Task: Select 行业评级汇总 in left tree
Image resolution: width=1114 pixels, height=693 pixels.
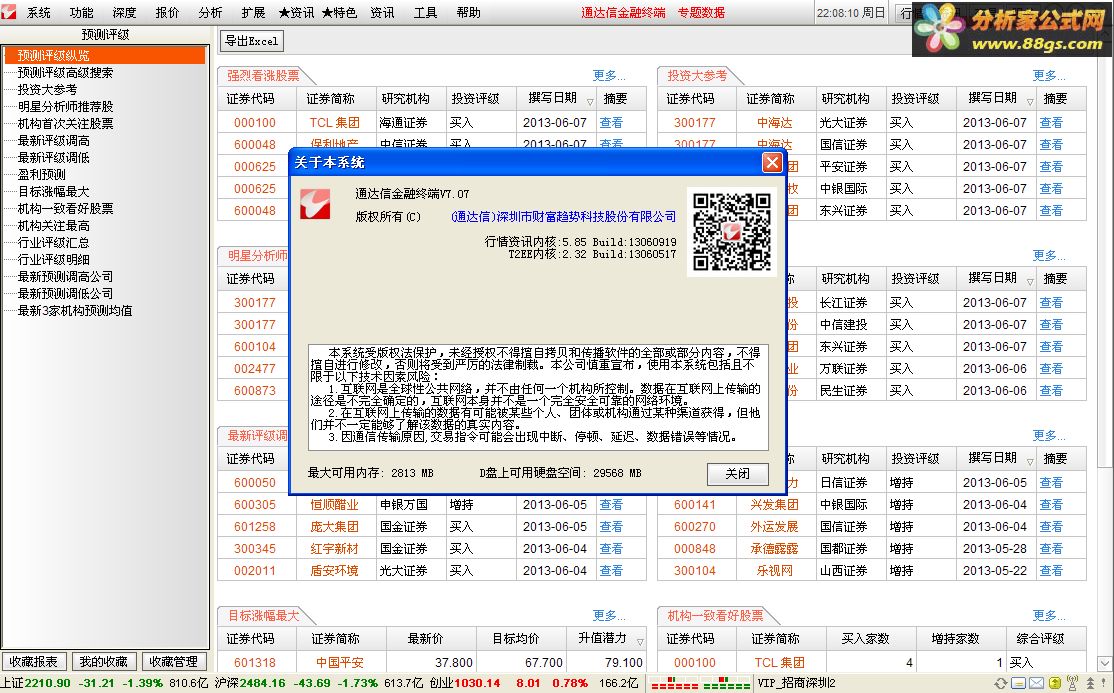Action: click(53, 243)
